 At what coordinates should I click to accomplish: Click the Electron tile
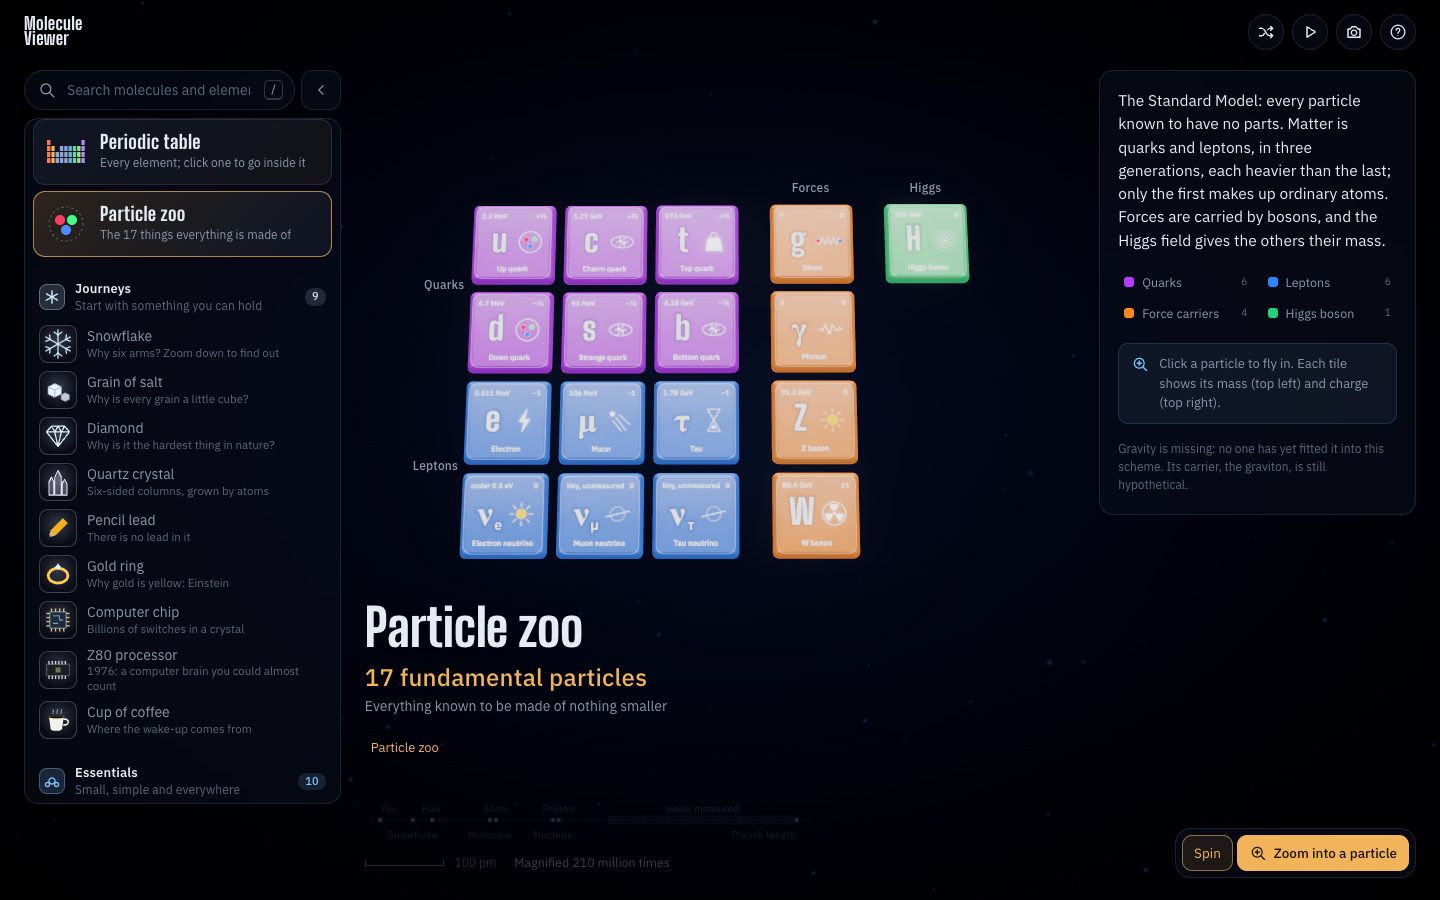(x=507, y=422)
